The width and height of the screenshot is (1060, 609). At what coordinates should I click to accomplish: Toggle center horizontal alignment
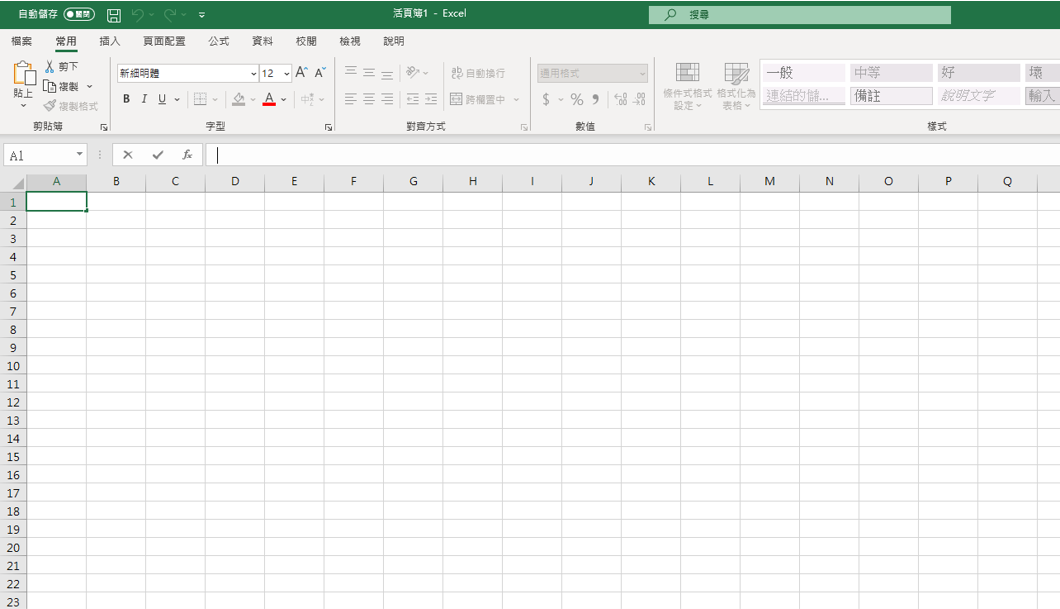tap(367, 98)
